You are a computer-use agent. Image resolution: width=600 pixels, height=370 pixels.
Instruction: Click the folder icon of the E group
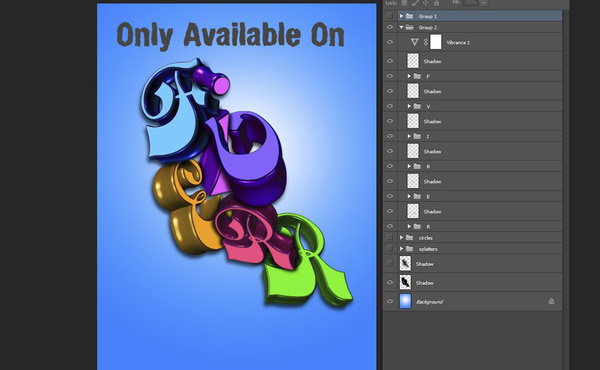[x=417, y=196]
